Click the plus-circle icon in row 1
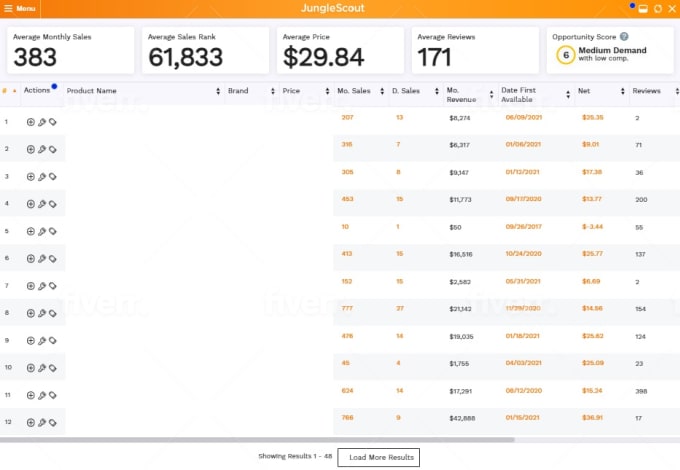The width and height of the screenshot is (680, 470). tap(30, 122)
